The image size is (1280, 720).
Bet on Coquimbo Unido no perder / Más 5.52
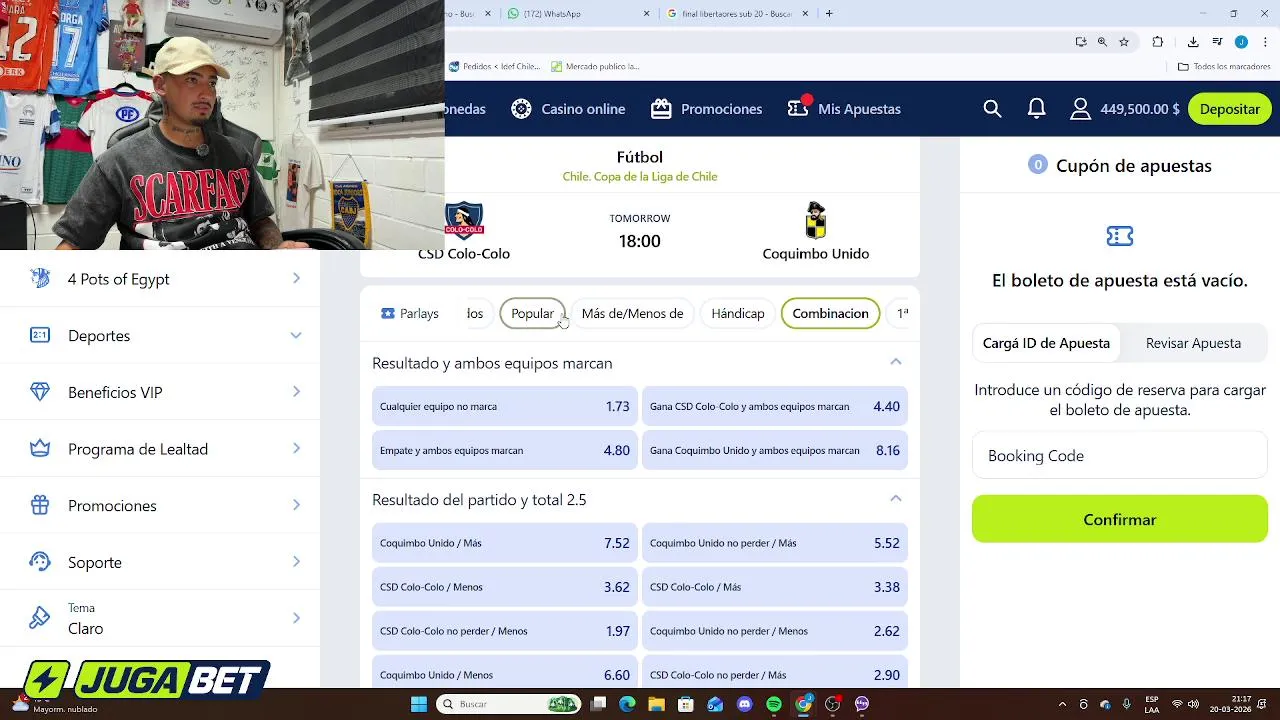775,543
